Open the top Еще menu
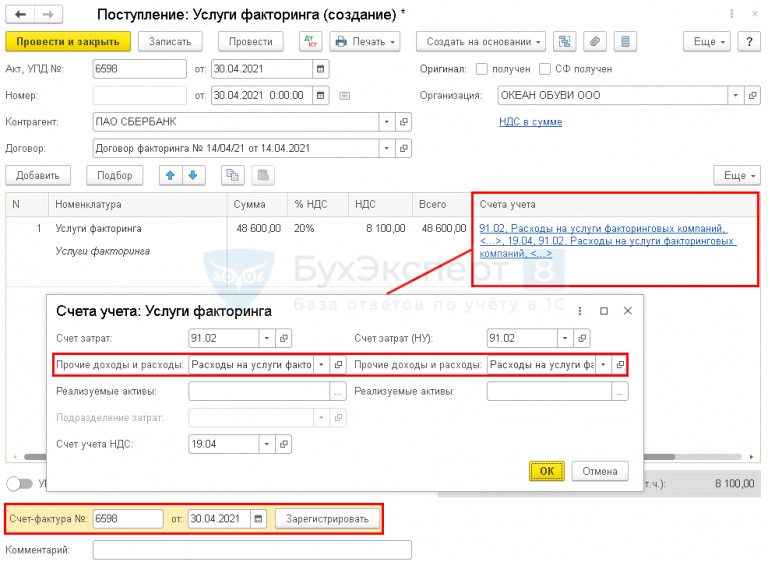768x562 pixels. click(707, 42)
